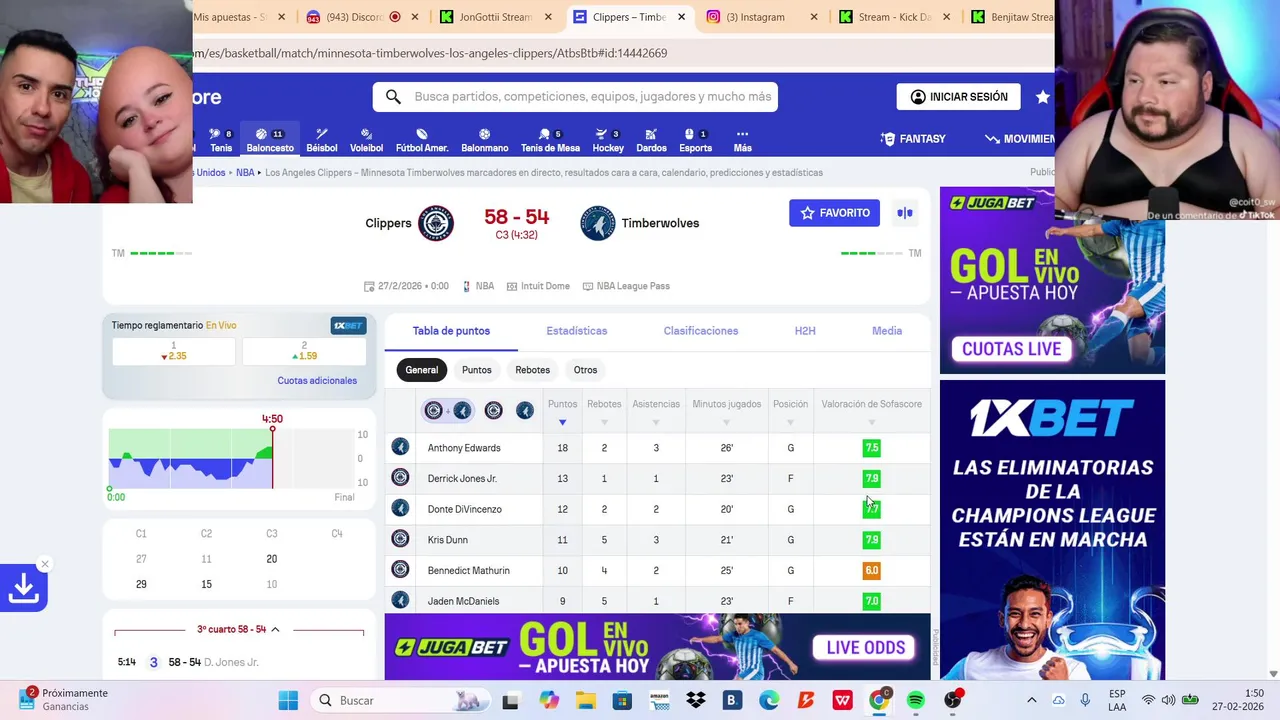Select the General filter pill
Viewport: 1280px width, 720px height.
tap(421, 370)
